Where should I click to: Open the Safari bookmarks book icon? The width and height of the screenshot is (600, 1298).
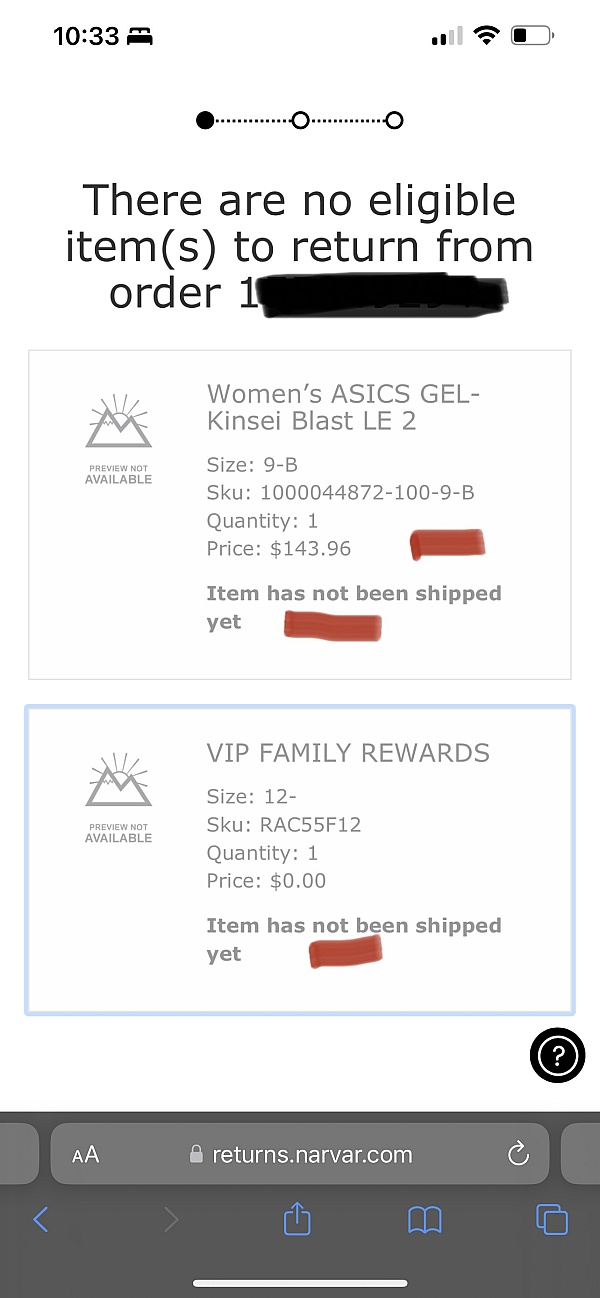tap(425, 1220)
